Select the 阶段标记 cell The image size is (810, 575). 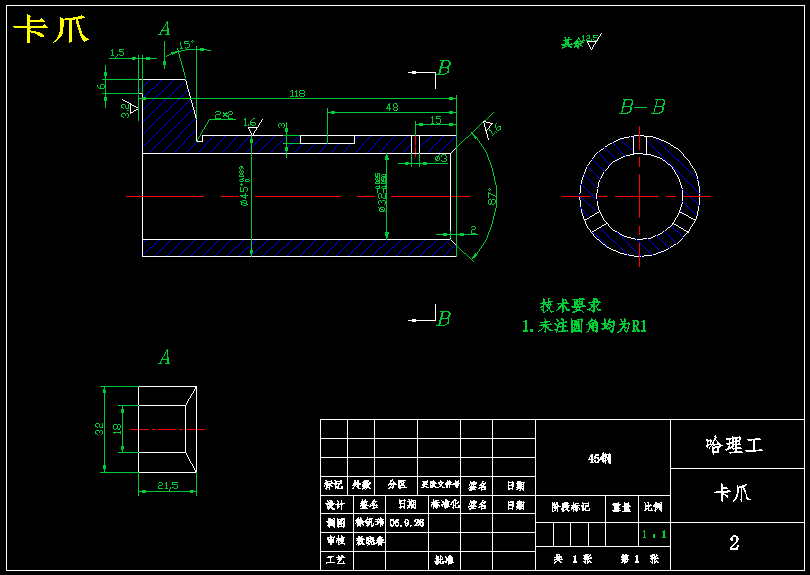tap(570, 507)
